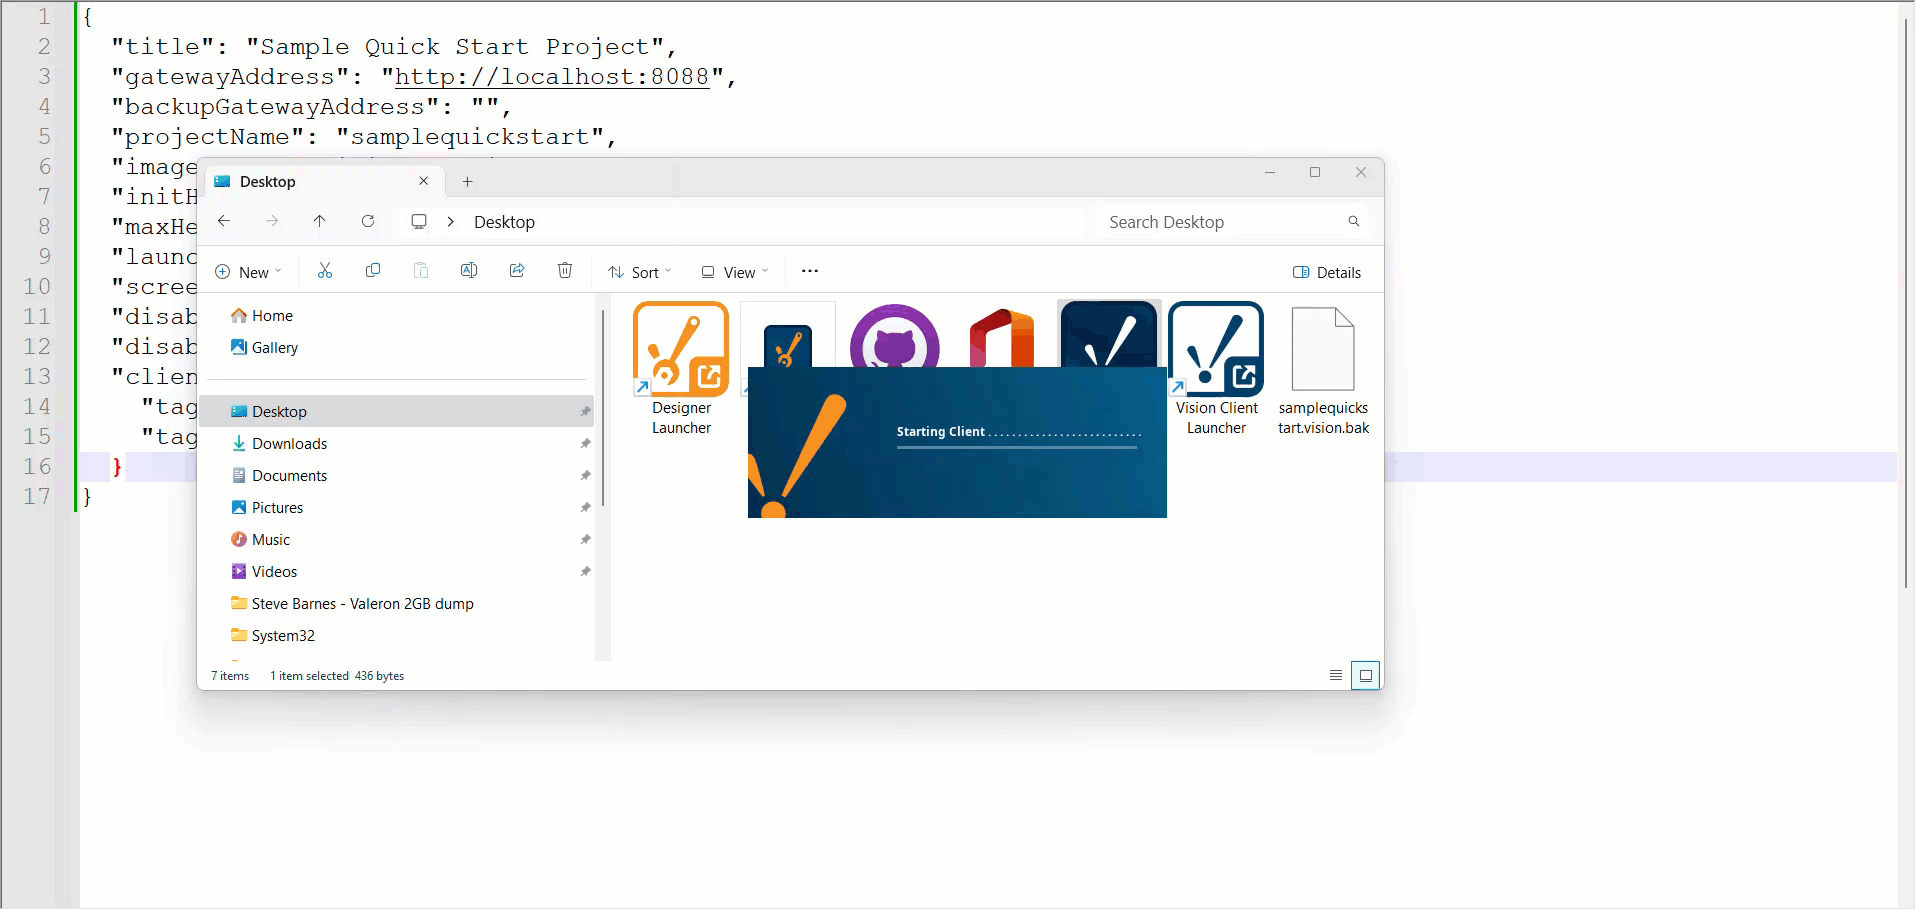
Task: Click the Cut scissors icon
Action: coord(325,271)
